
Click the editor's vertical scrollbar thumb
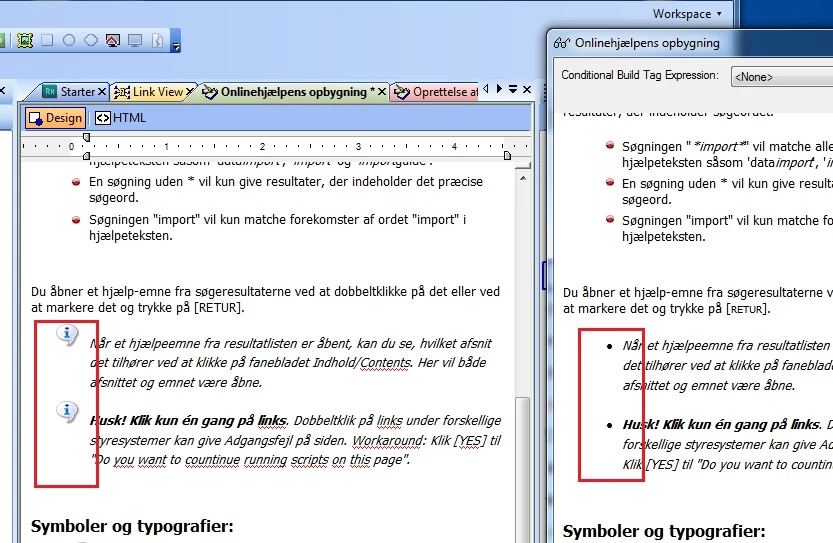(523, 468)
